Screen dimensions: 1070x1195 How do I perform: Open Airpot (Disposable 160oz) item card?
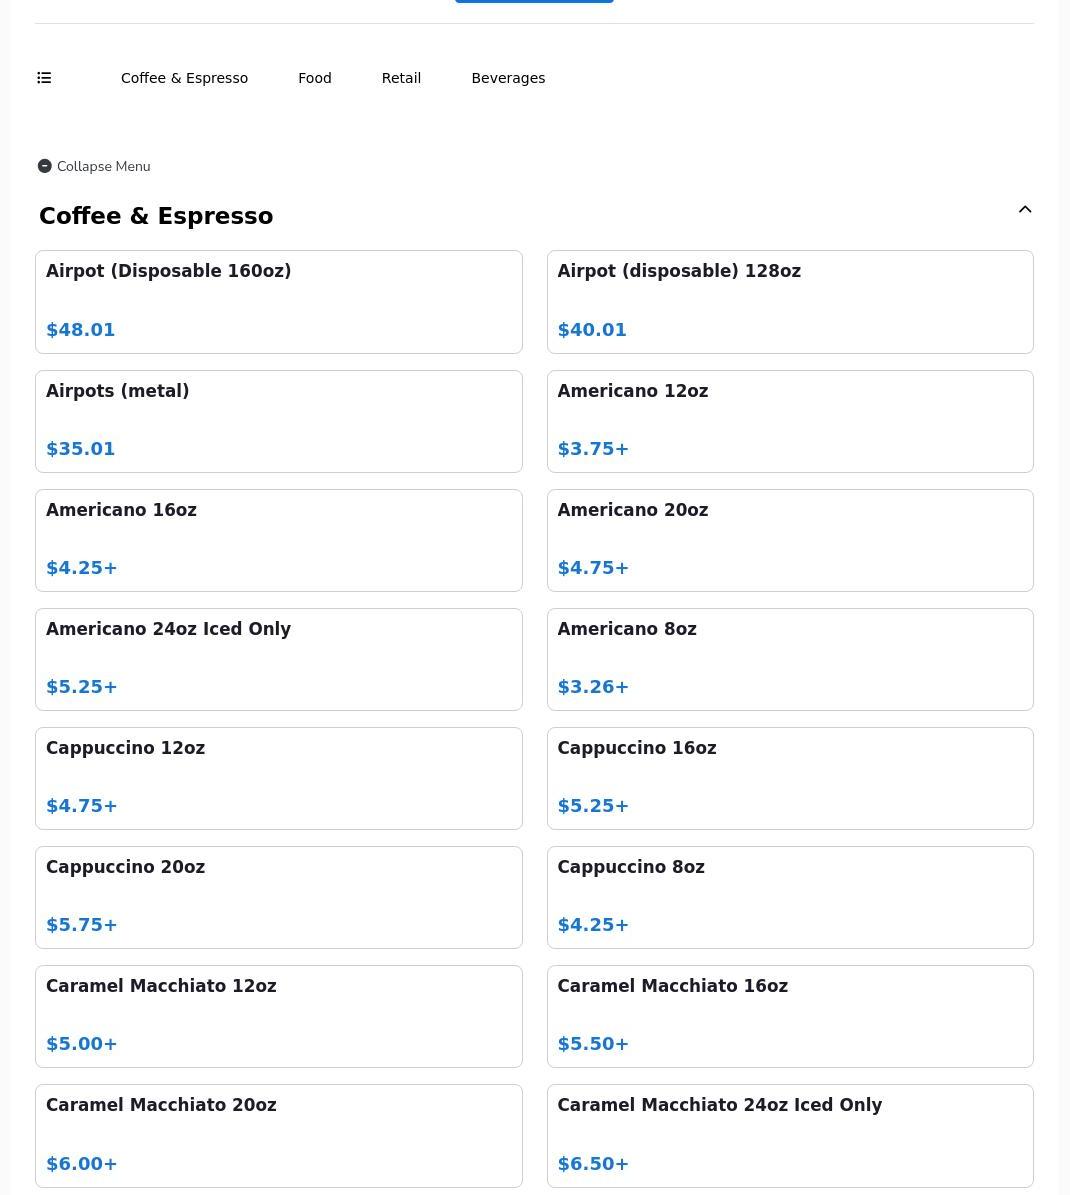click(279, 302)
